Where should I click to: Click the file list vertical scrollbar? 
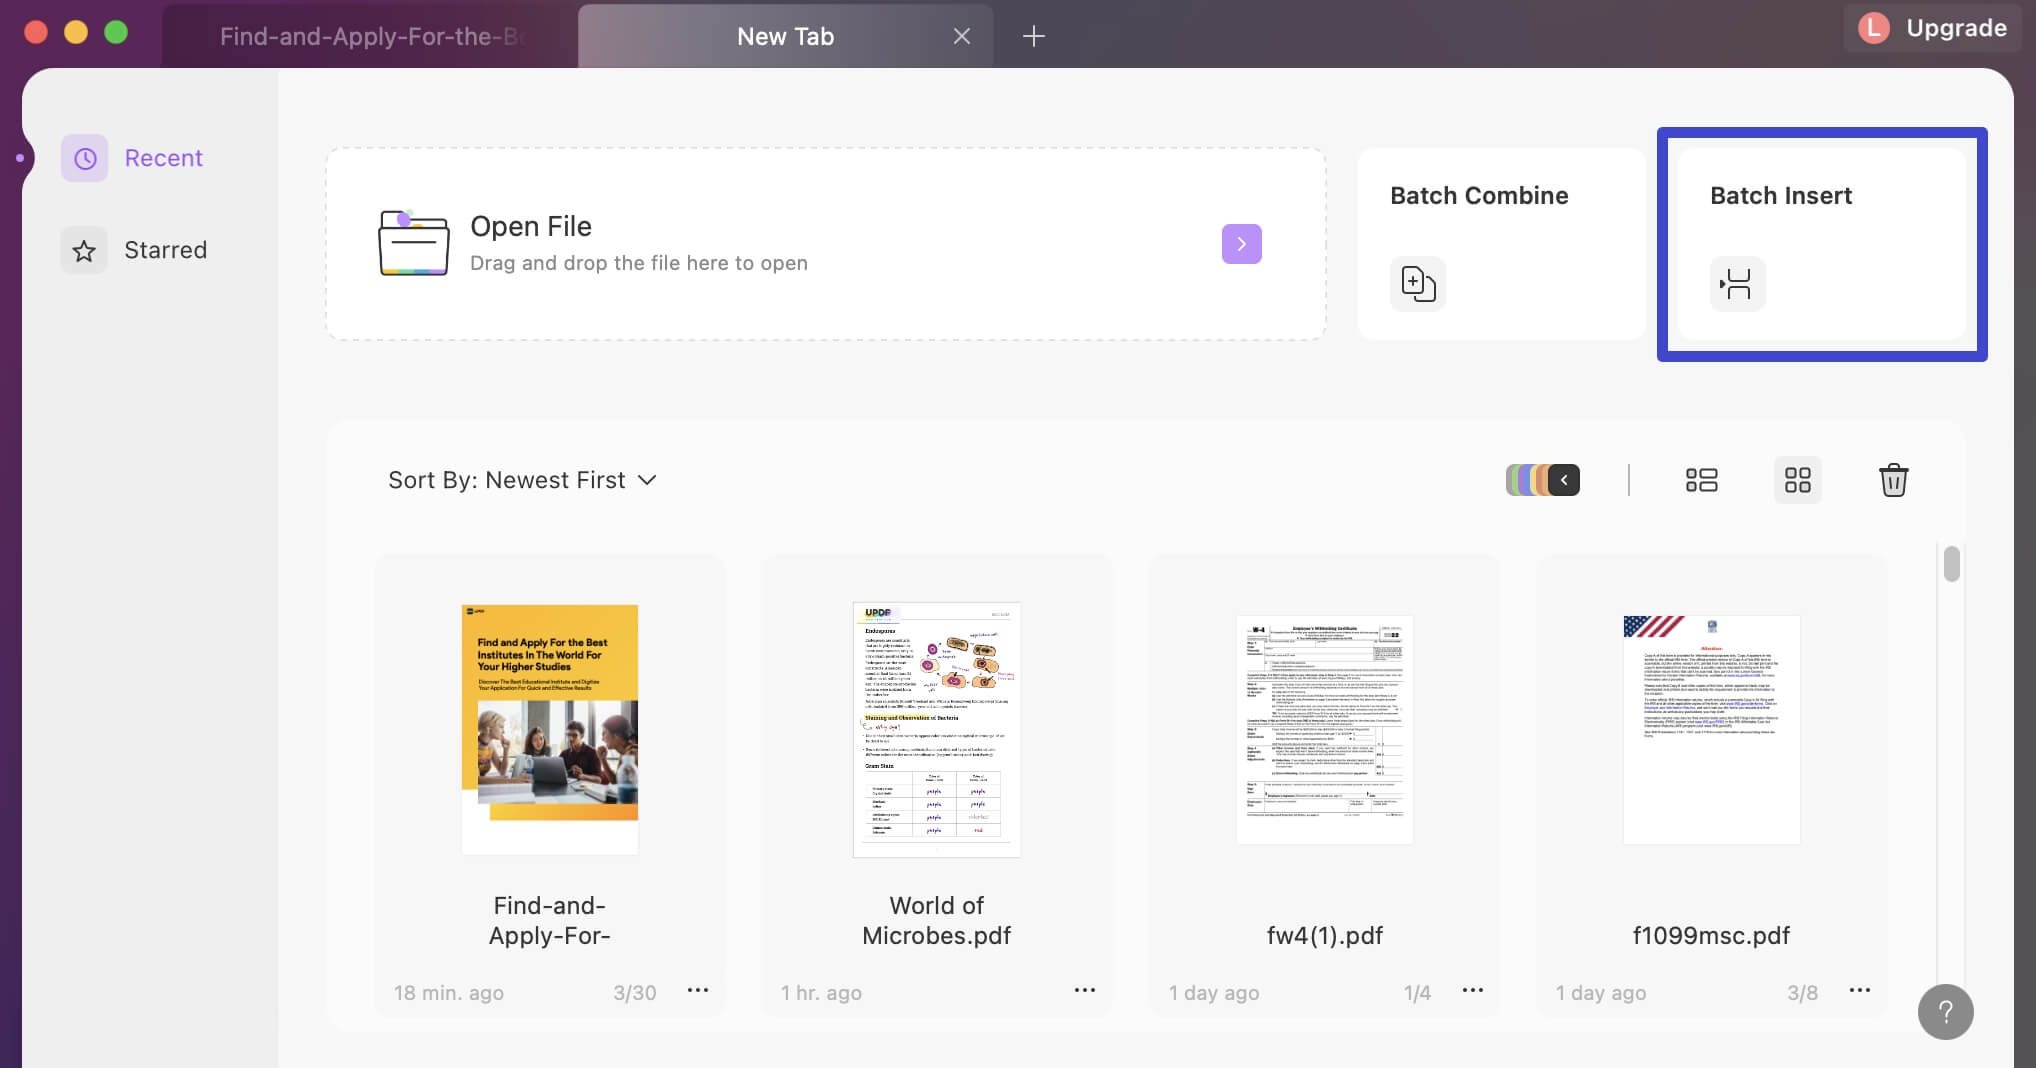point(1951,563)
